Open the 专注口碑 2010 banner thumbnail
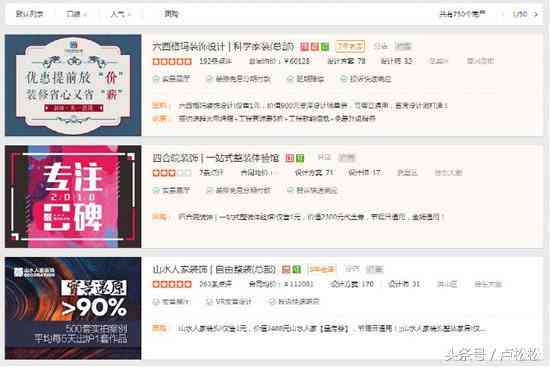550x367 pixels. pyautogui.click(x=73, y=196)
